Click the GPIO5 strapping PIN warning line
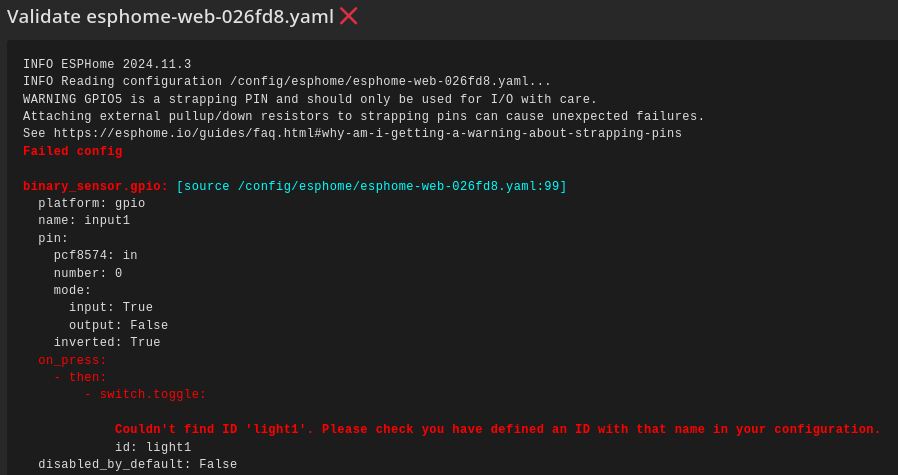Screen dimensions: 898x475 click(x=310, y=100)
